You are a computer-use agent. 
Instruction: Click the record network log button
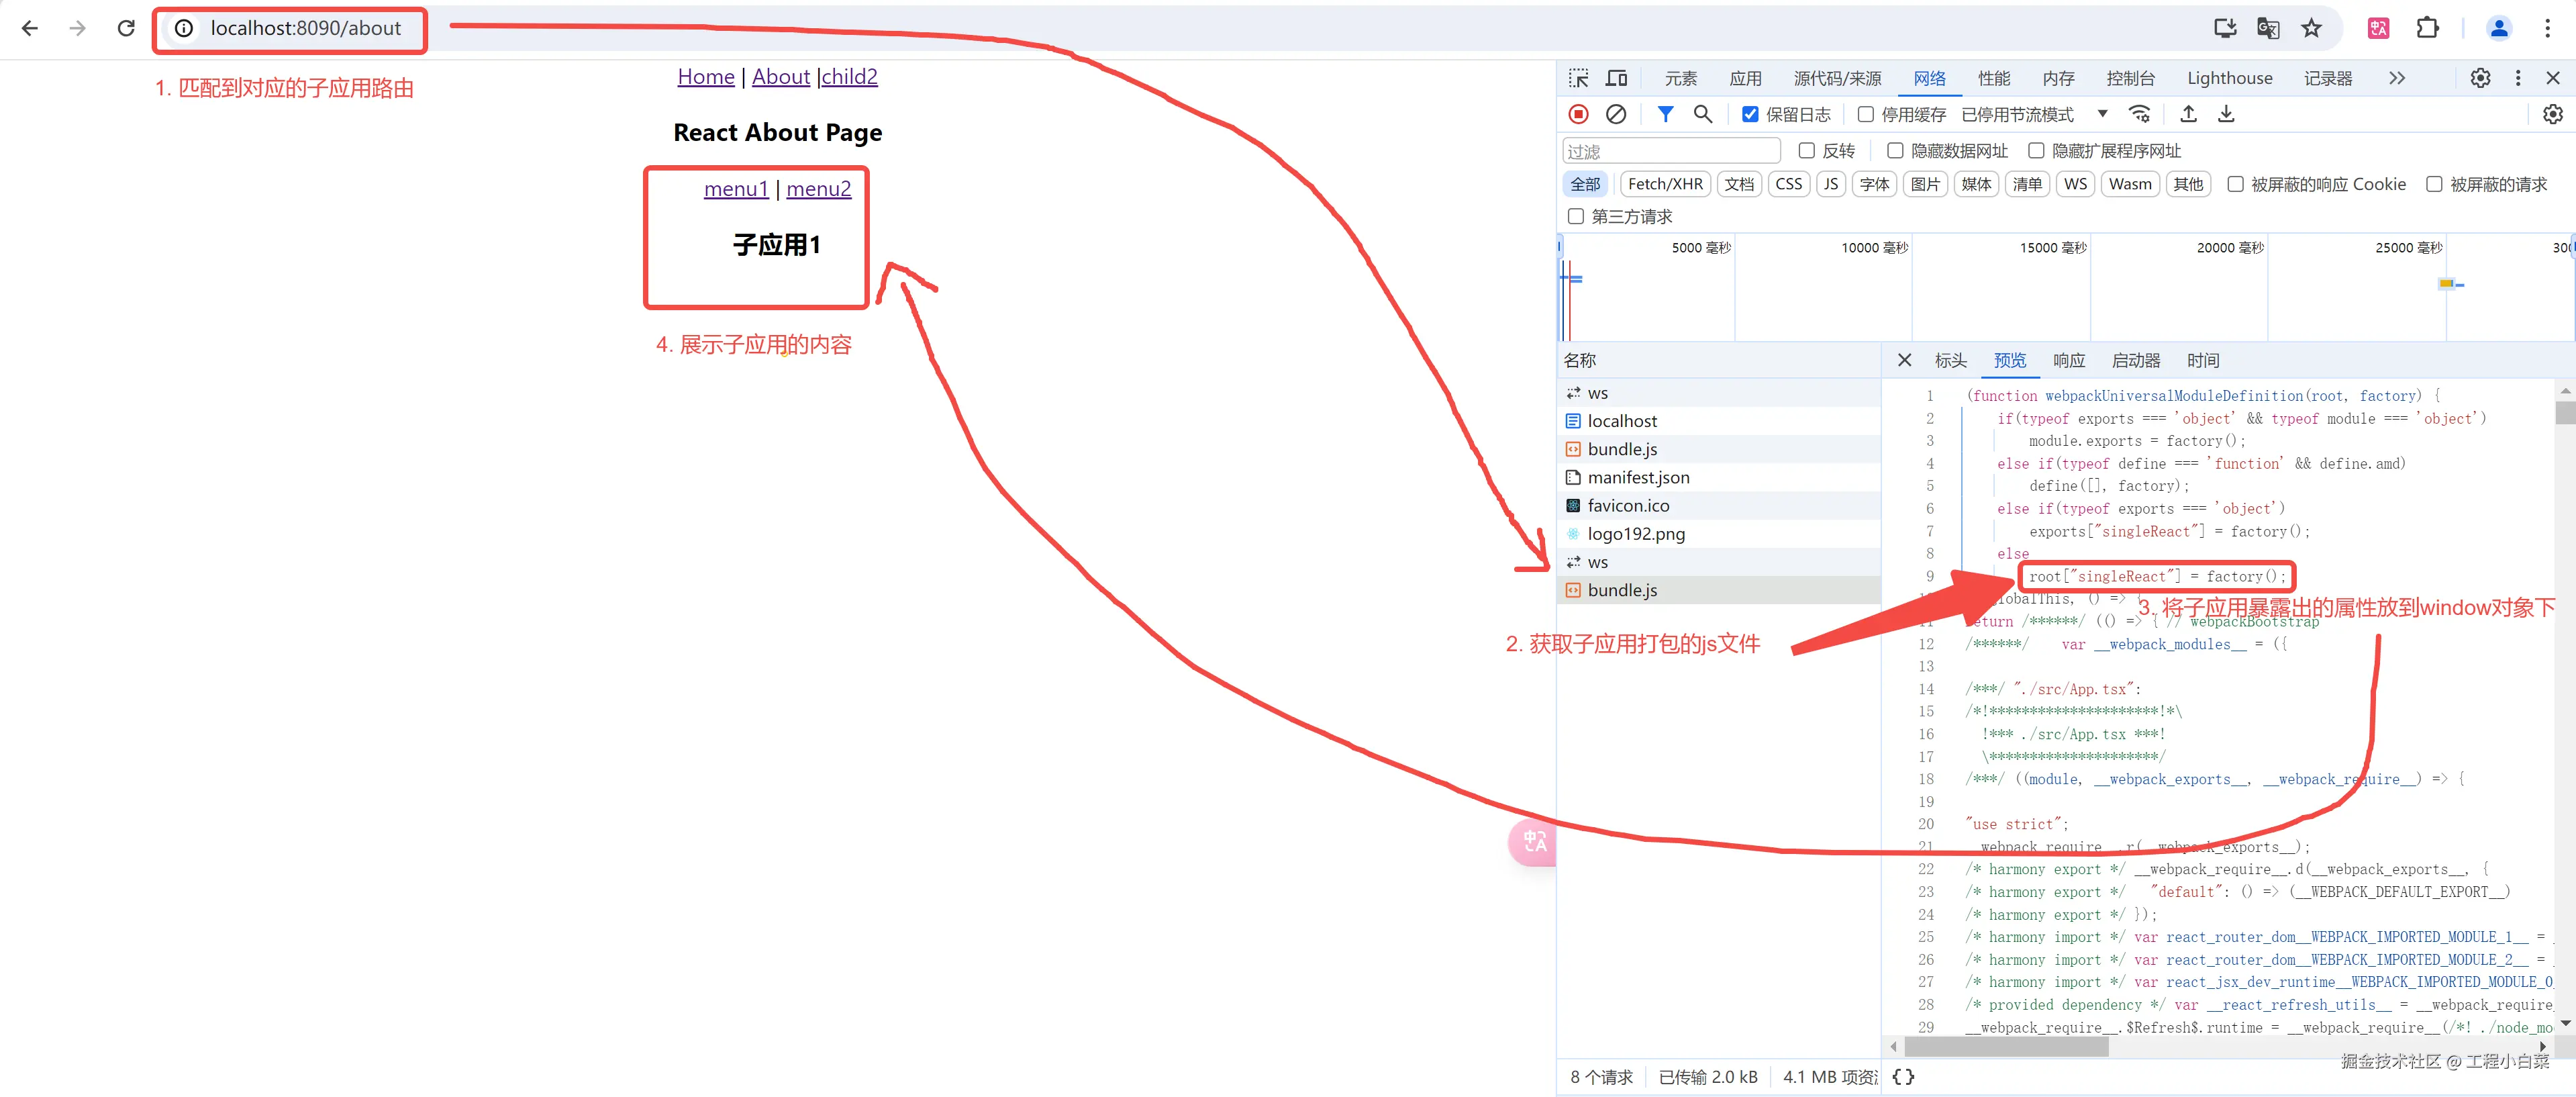point(1578,114)
